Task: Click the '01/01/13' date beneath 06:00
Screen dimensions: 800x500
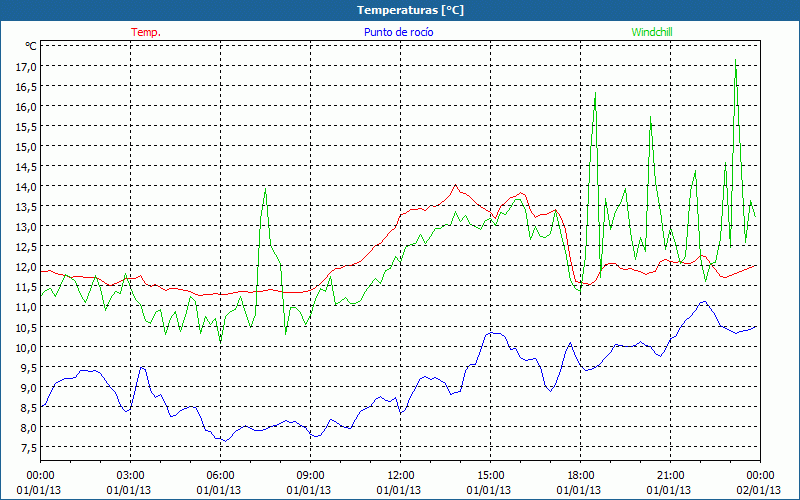Action: (218, 490)
